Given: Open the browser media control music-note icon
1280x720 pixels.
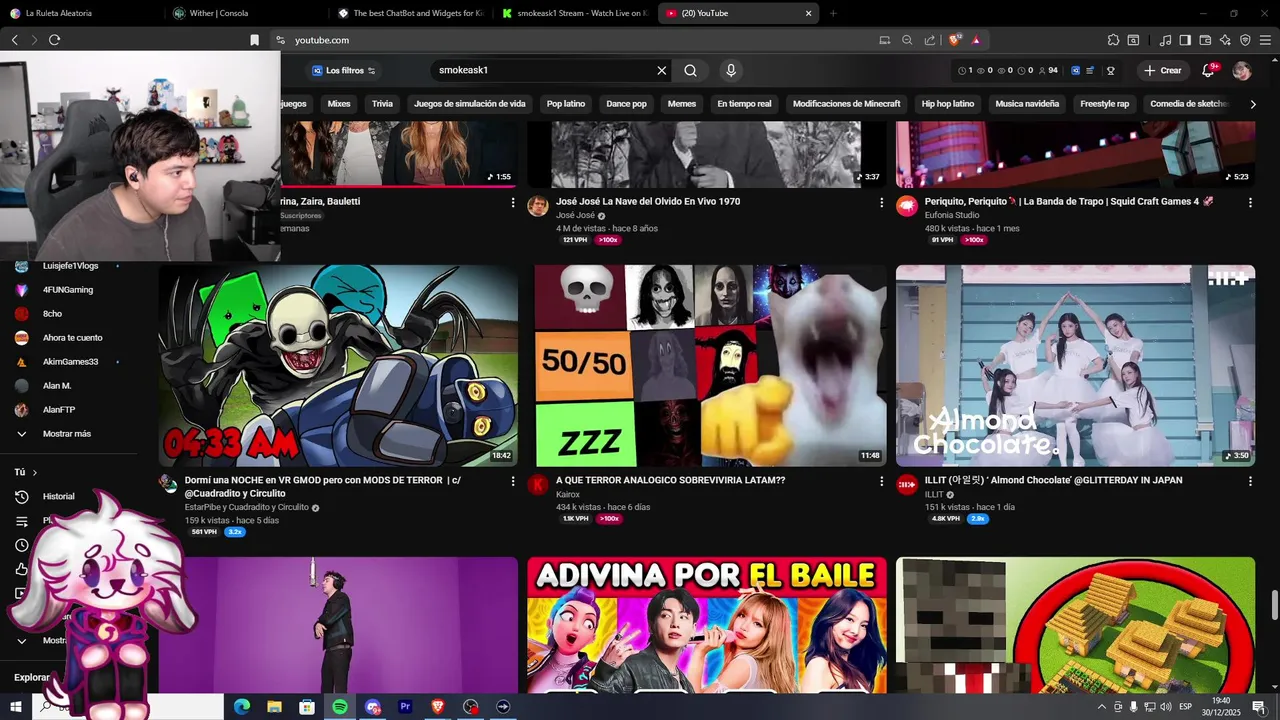Looking at the screenshot, I should point(1165,40).
